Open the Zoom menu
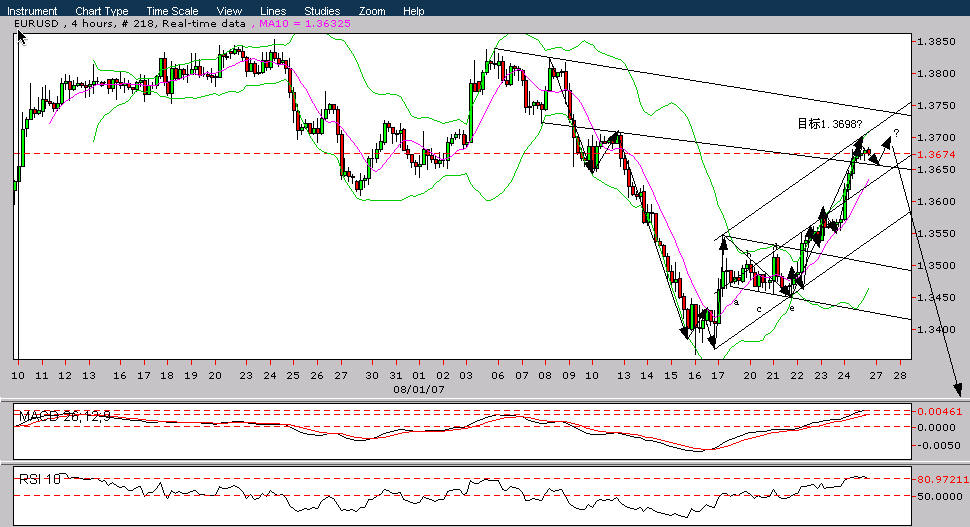Screen dimensions: 970x527 [x=372, y=11]
